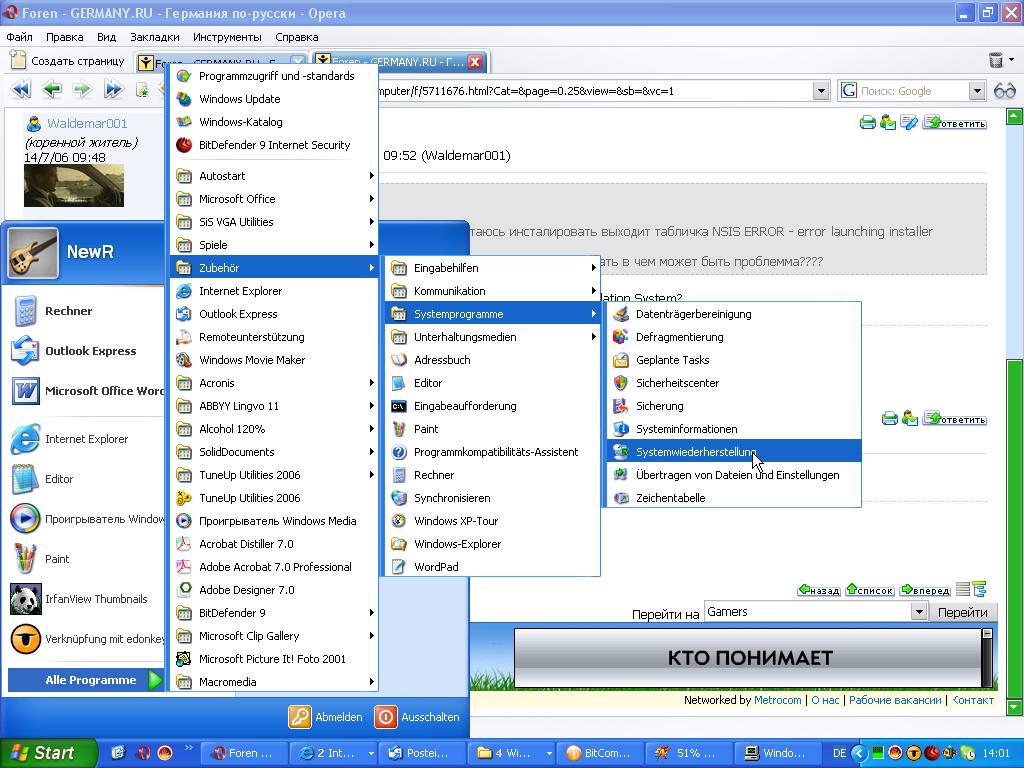Viewport: 1024px width, 768px height.
Task: Open Opera Файл menu
Action: 19,37
